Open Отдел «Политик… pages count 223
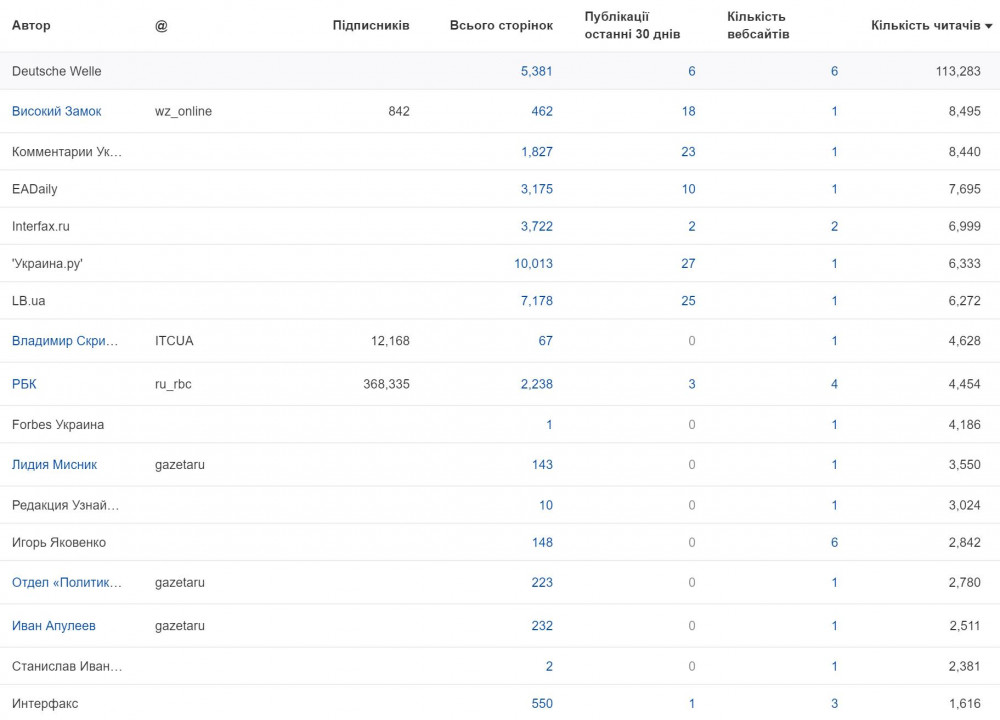Screen dimensions: 1000x720 pyautogui.click(x=542, y=582)
